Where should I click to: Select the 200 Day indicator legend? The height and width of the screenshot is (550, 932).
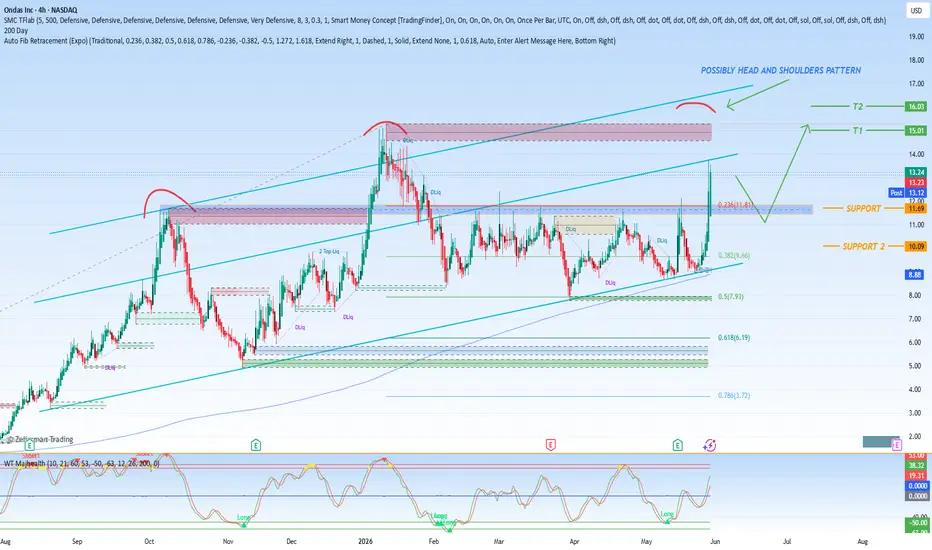[16, 30]
